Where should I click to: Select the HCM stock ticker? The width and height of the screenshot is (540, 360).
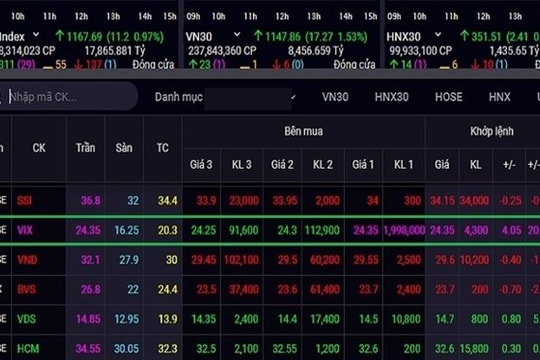tap(28, 349)
